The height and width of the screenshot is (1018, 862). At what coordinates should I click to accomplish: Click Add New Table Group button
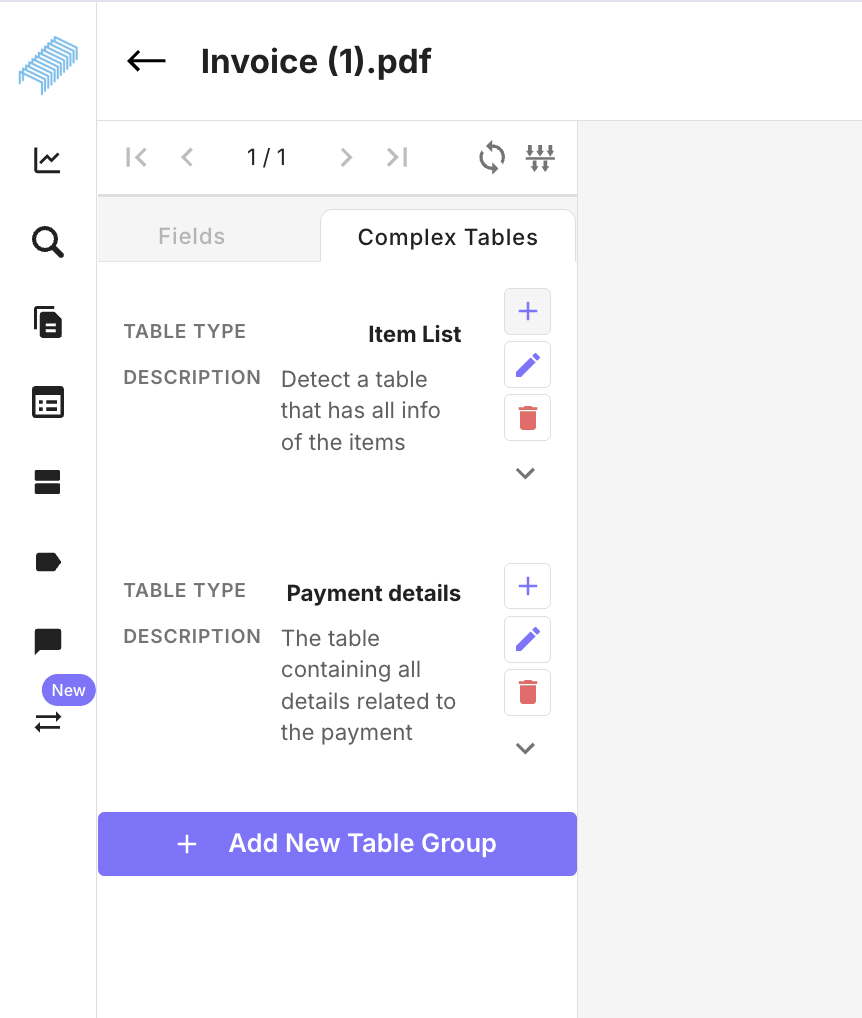click(338, 843)
